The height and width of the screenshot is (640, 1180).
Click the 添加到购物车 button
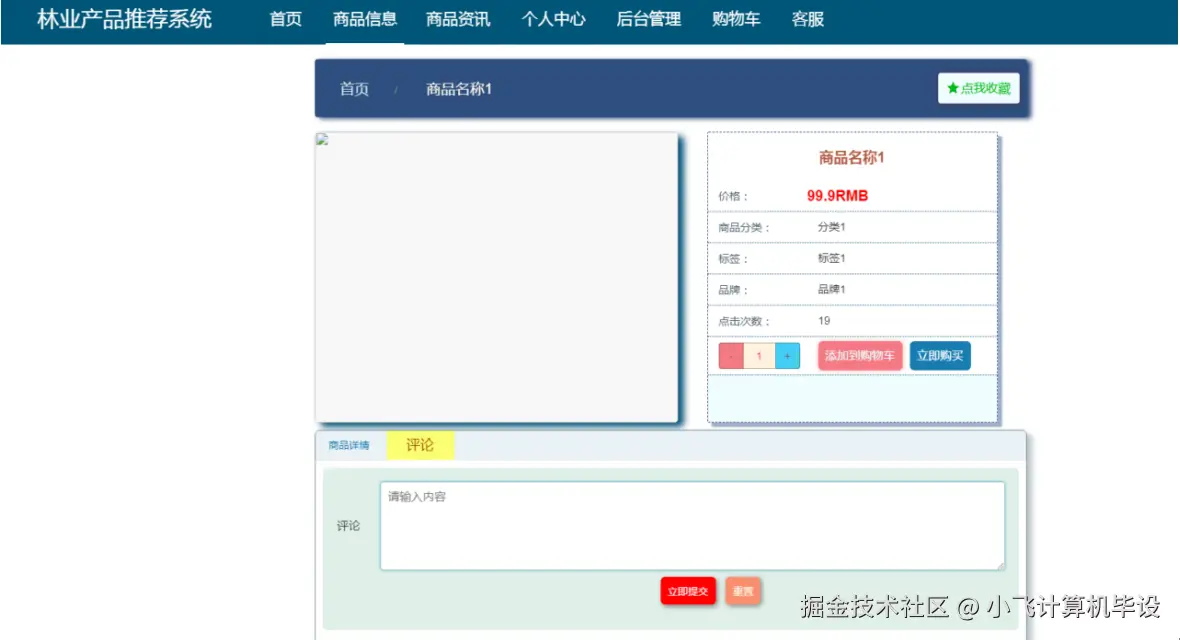click(859, 355)
